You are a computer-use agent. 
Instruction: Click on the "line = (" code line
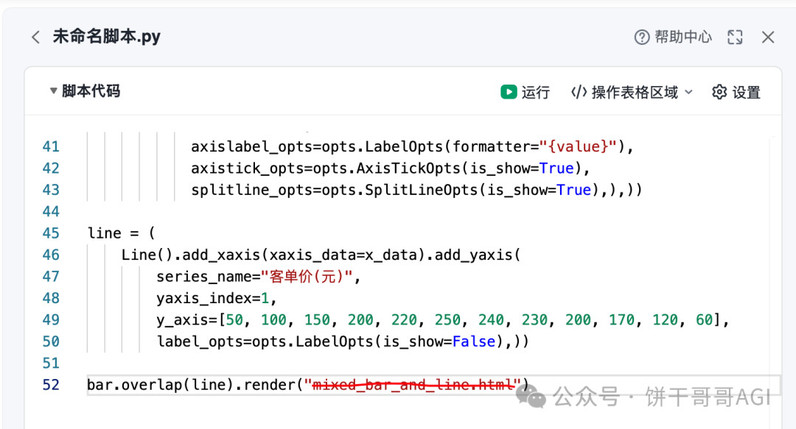[x=121, y=233]
